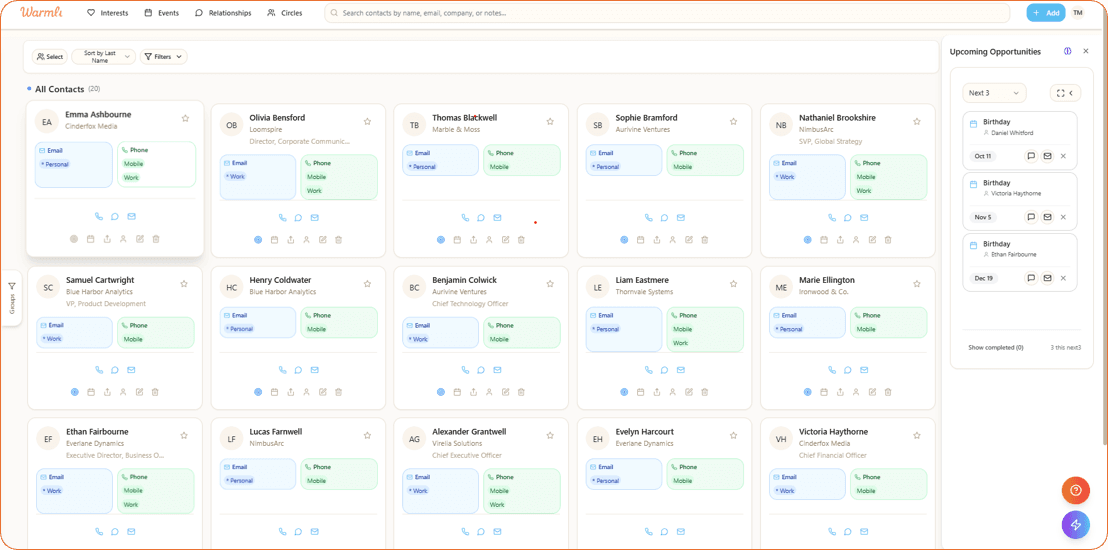Open the Sort by Last Name dropdown
The image size is (1108, 550).
[x=104, y=57]
